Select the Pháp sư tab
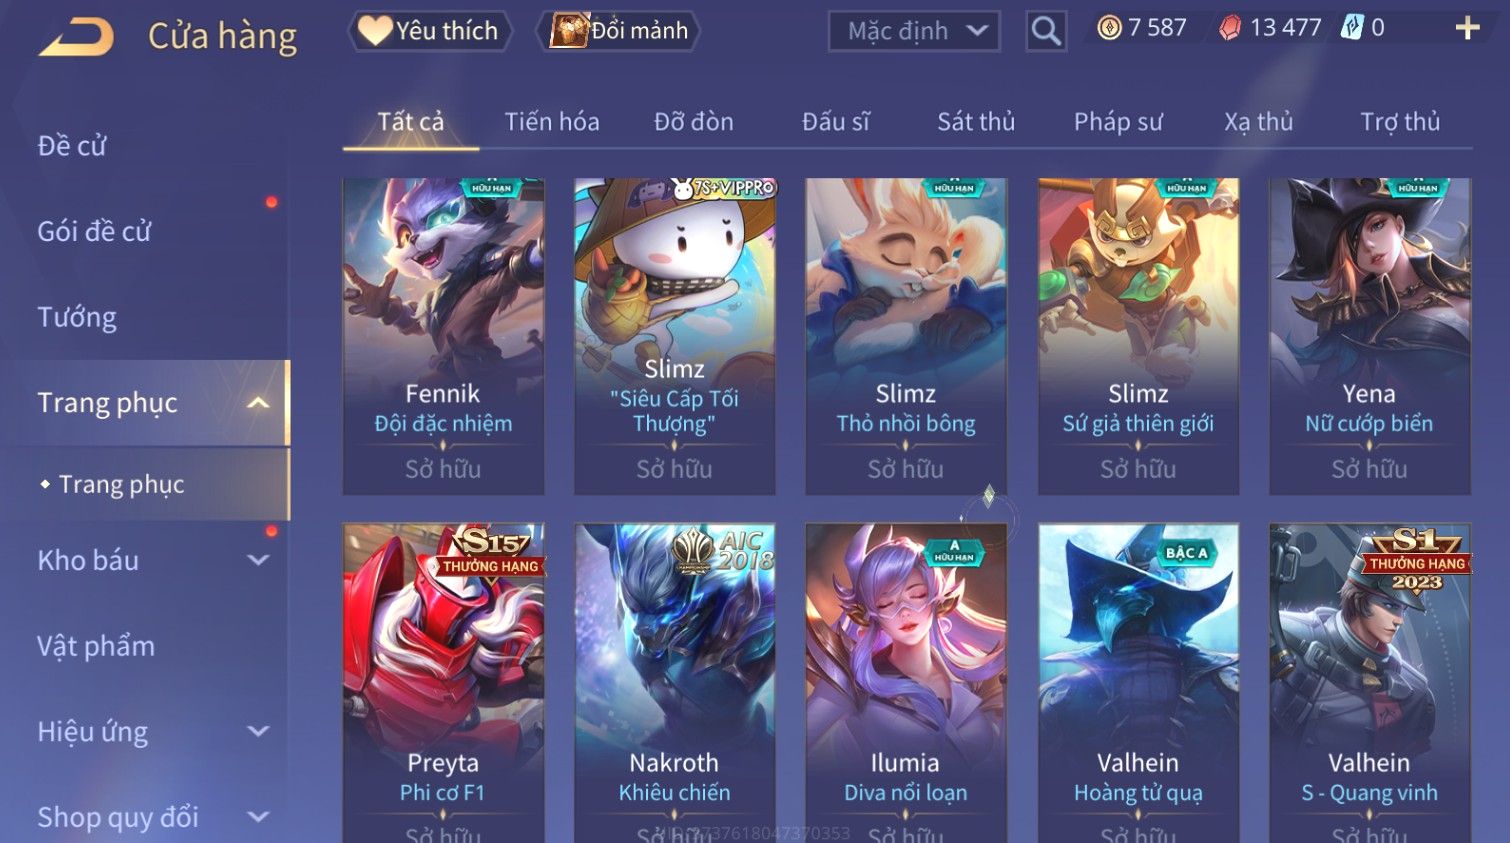Image resolution: width=1510 pixels, height=843 pixels. click(1118, 122)
